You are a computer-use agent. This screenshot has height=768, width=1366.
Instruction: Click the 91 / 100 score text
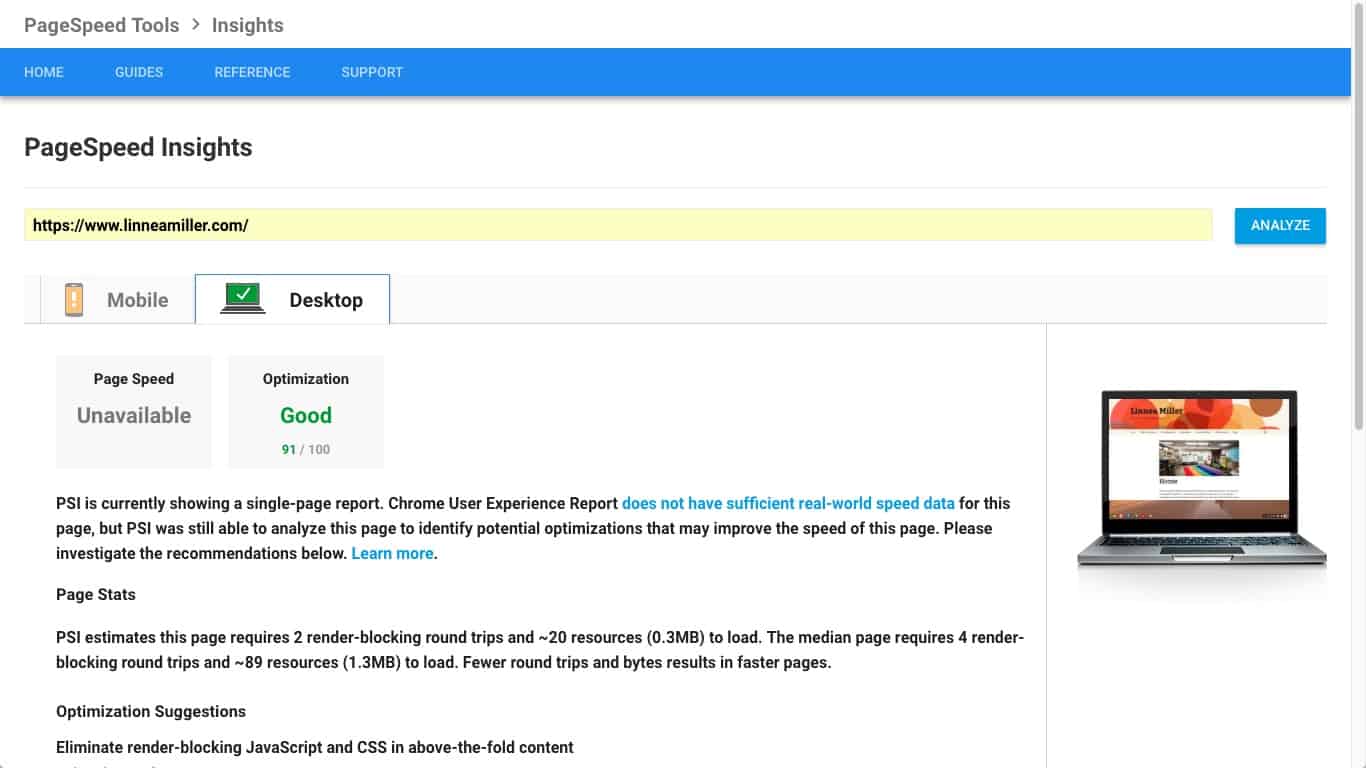click(306, 449)
